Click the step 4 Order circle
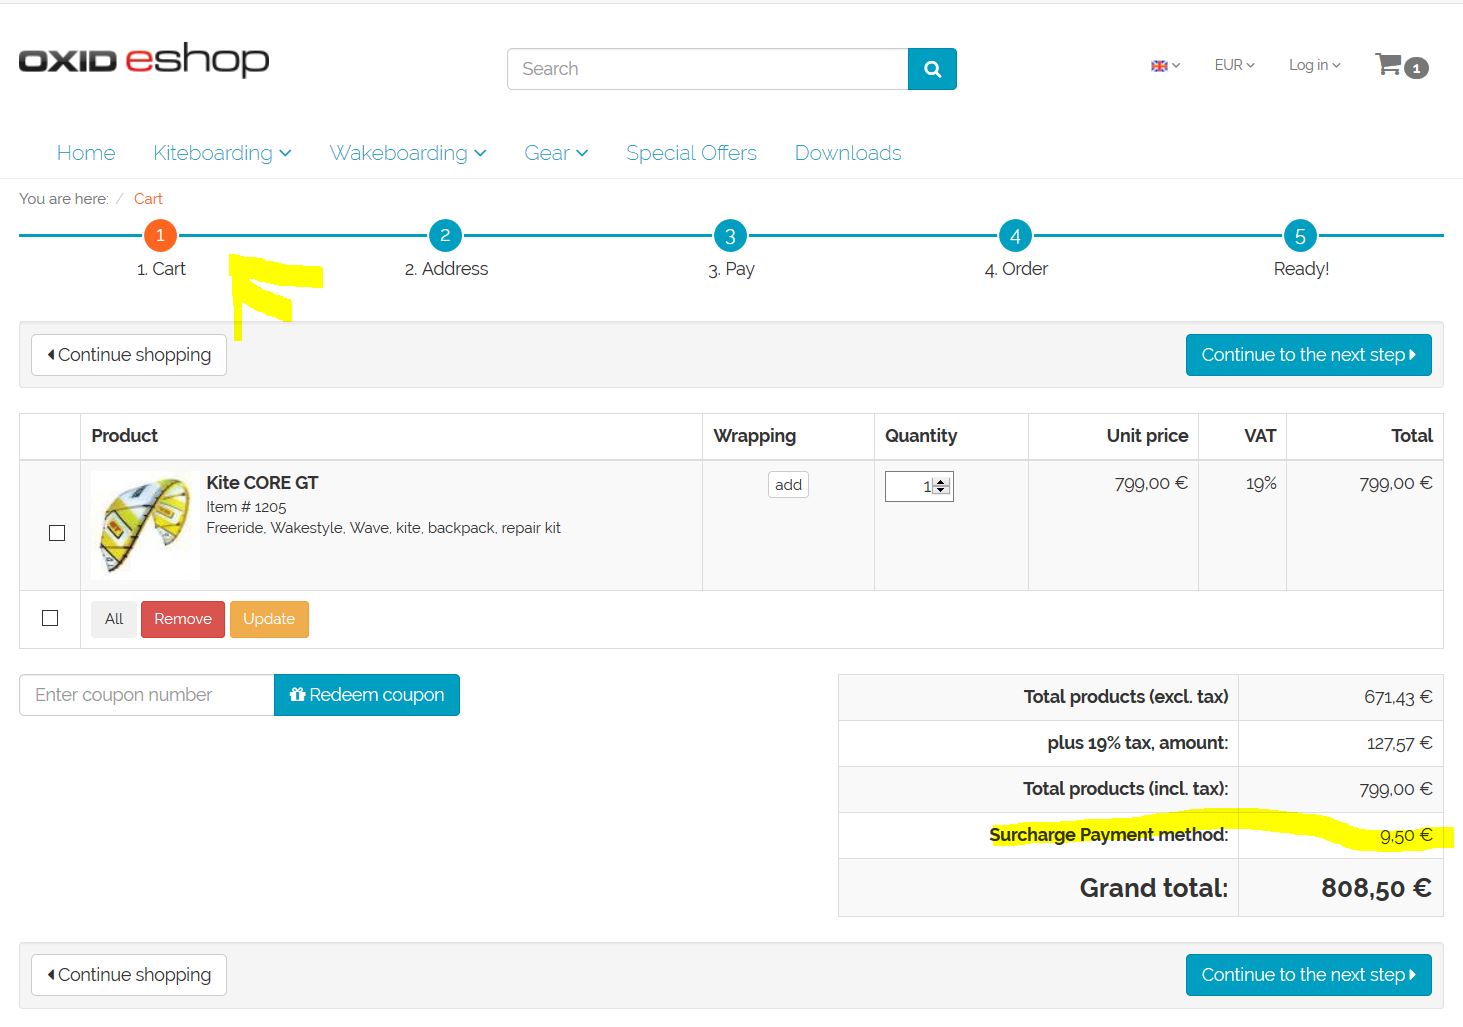The image size is (1463, 1027). [x=1015, y=236]
